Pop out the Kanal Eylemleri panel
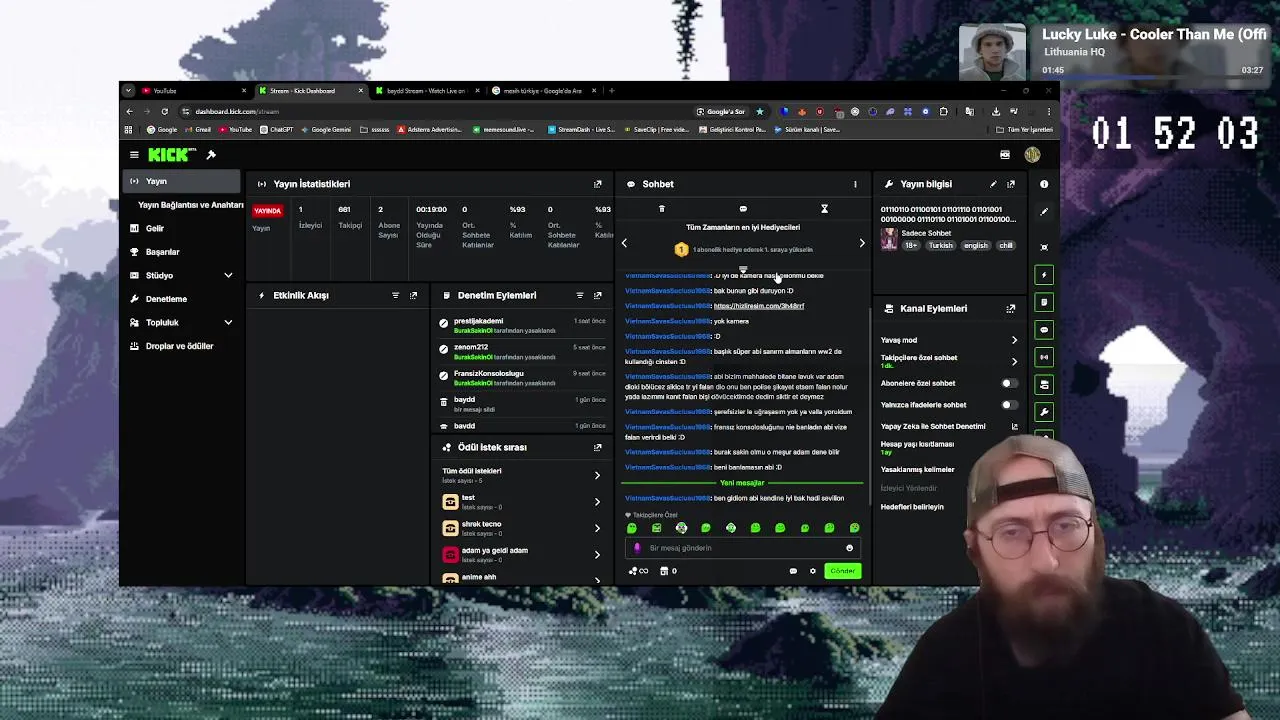Image resolution: width=1280 pixels, height=720 pixels. click(1011, 309)
